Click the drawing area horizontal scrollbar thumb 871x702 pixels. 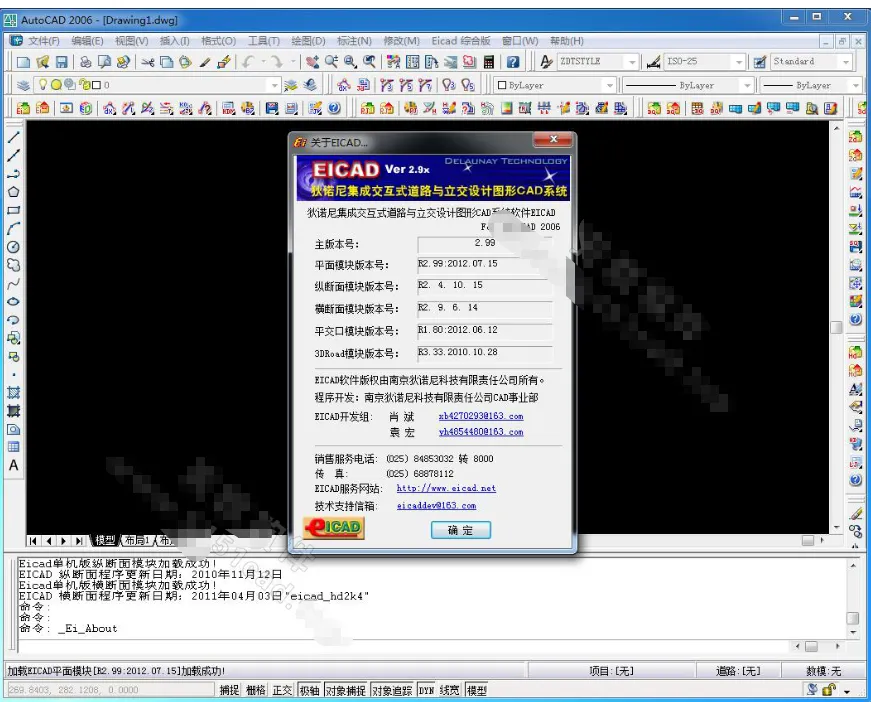(808, 540)
